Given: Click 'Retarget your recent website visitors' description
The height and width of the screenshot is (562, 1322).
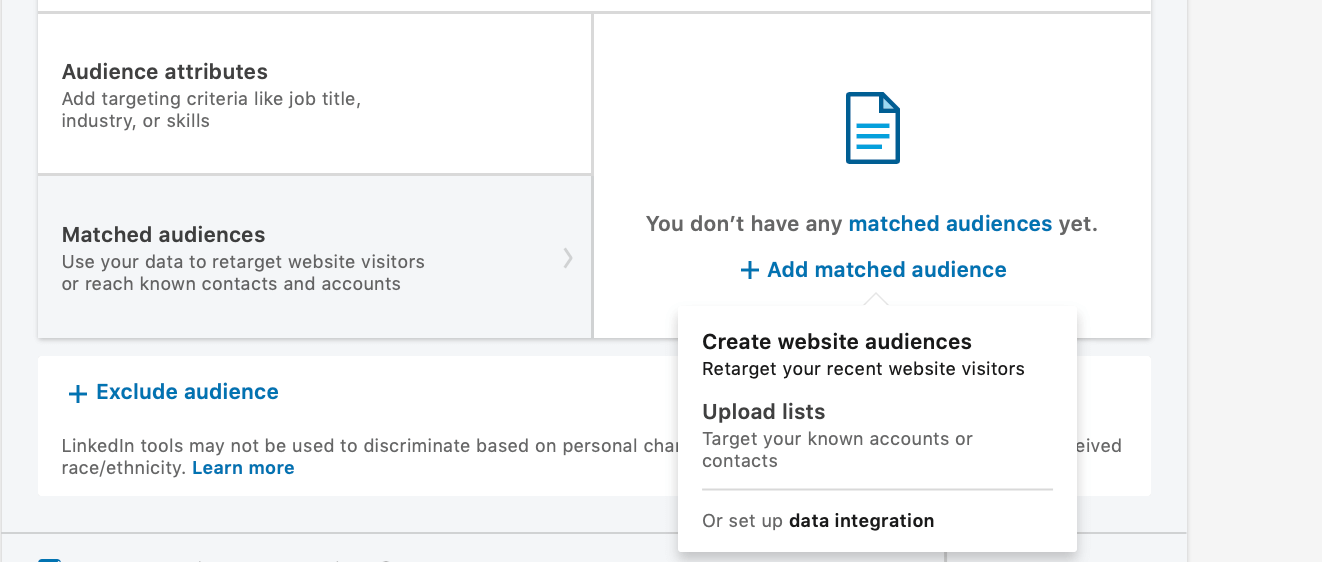Looking at the screenshot, I should pyautogui.click(x=863, y=369).
